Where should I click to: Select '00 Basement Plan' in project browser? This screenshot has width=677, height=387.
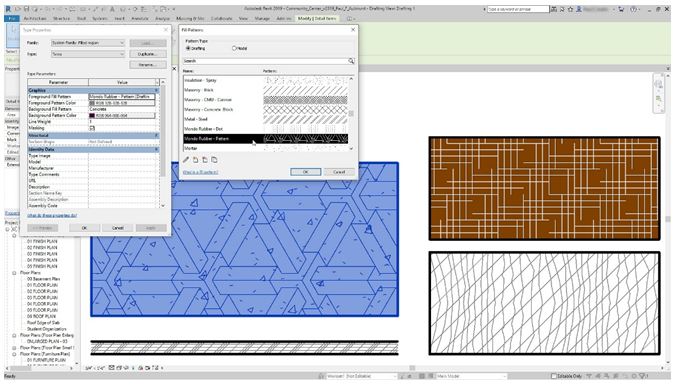click(x=44, y=279)
